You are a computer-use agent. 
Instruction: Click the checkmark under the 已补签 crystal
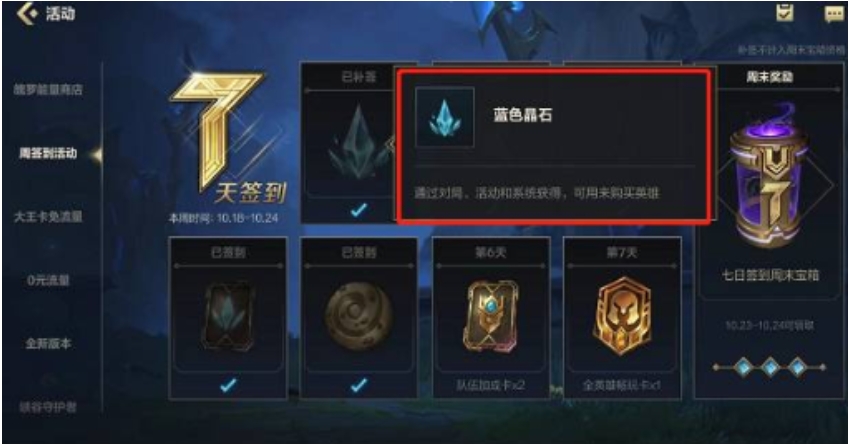click(x=359, y=210)
